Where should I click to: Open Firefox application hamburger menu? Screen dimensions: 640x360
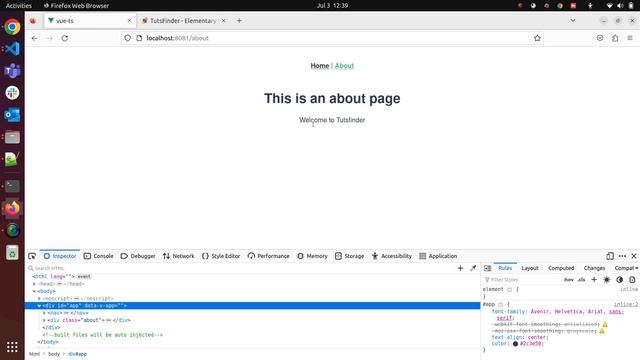[x=630, y=38]
